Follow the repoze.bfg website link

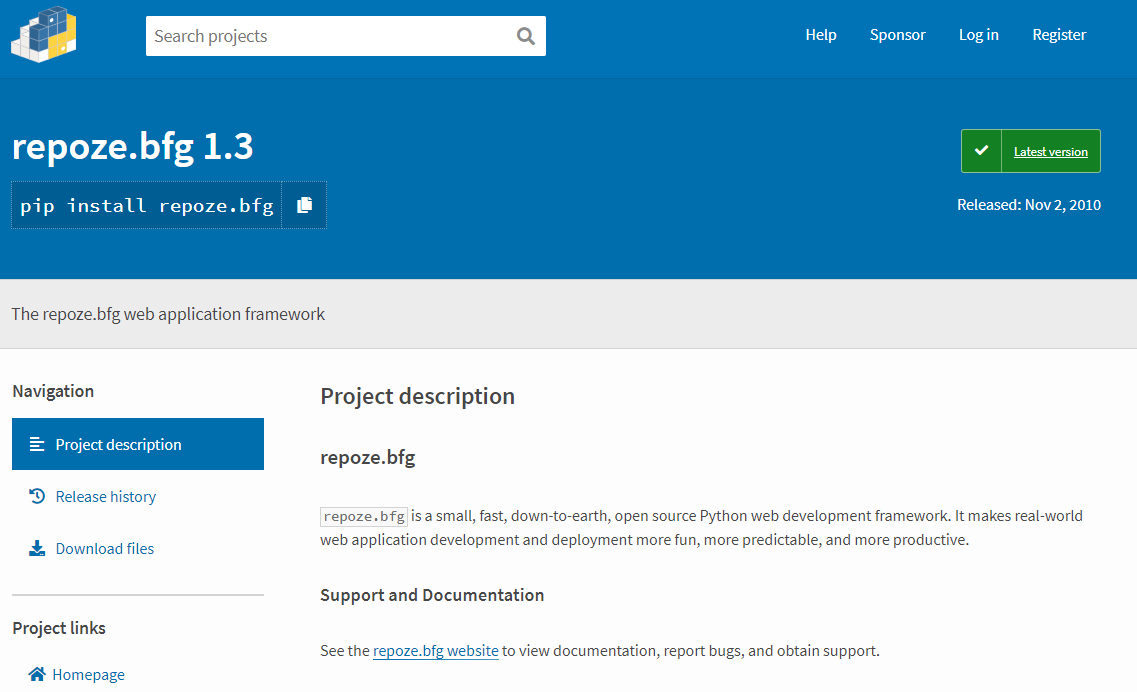click(x=435, y=651)
